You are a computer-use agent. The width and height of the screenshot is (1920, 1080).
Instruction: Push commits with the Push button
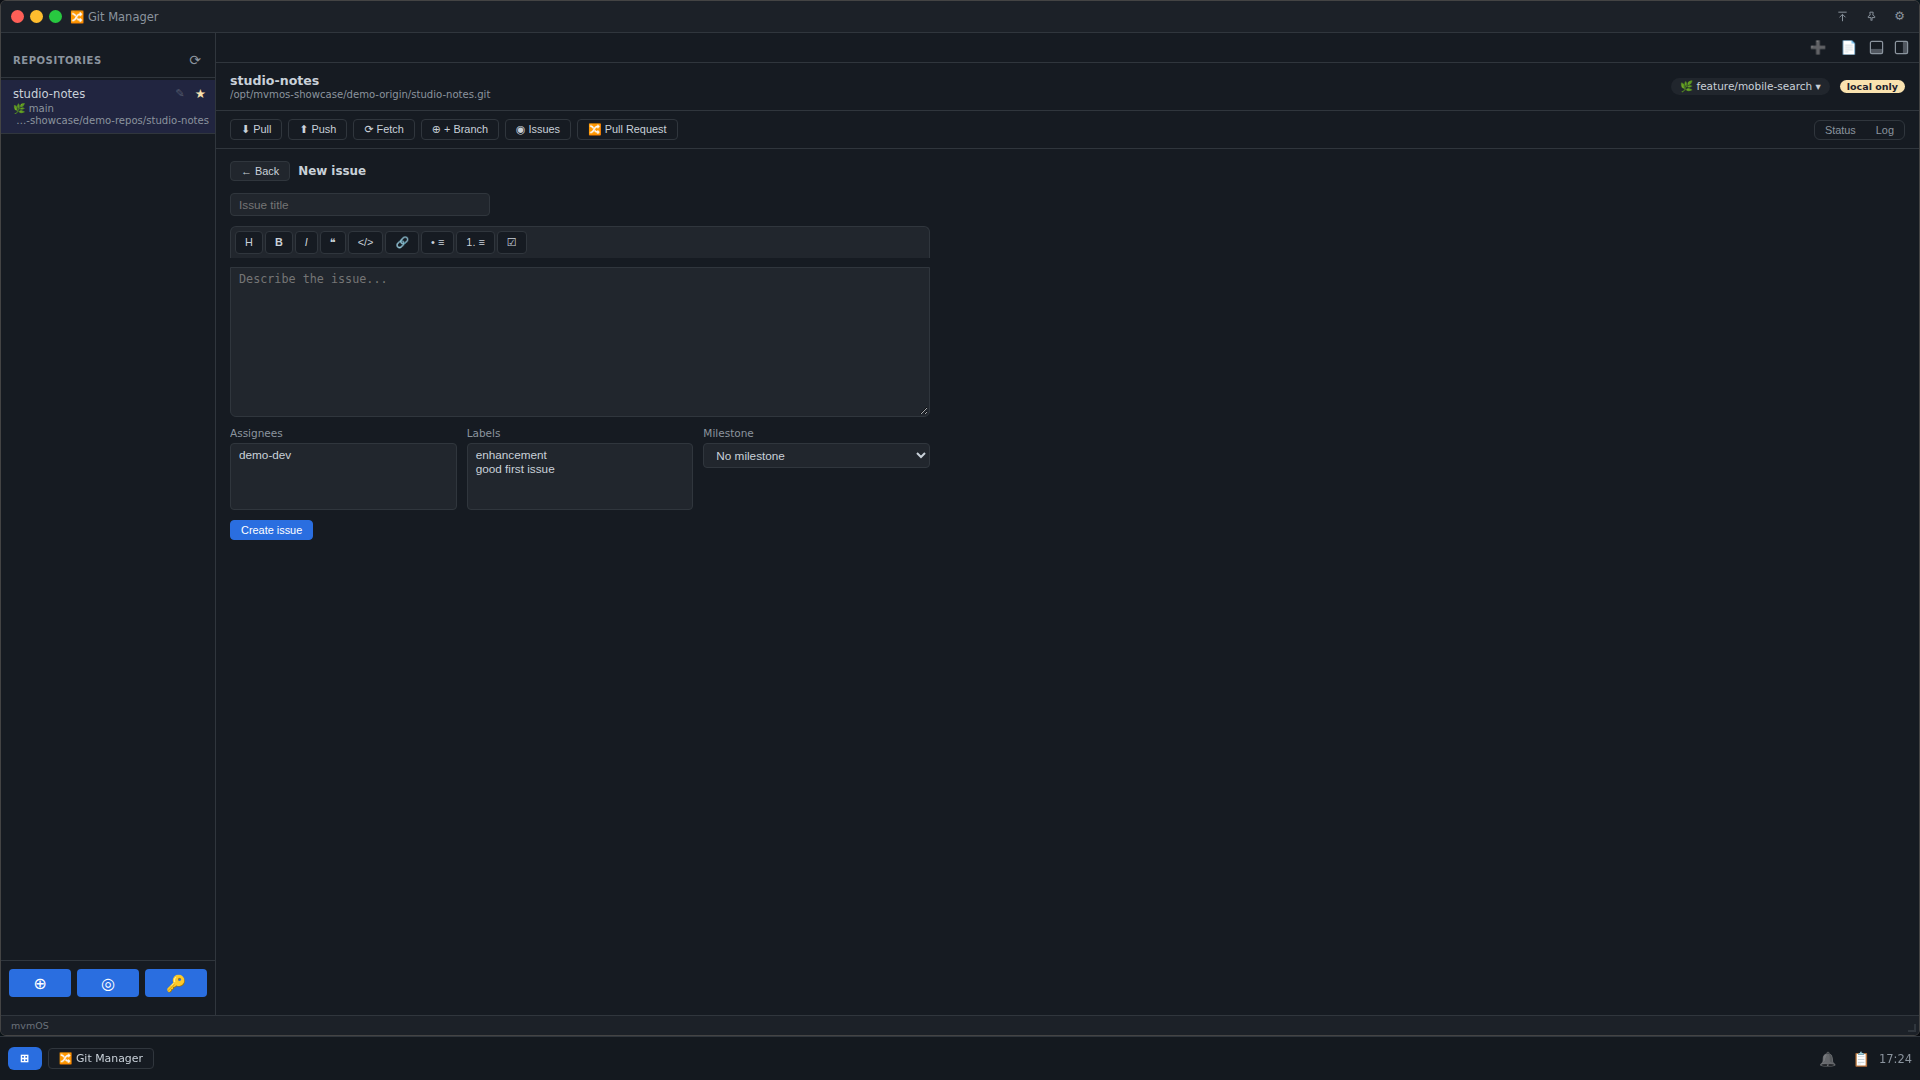point(318,129)
